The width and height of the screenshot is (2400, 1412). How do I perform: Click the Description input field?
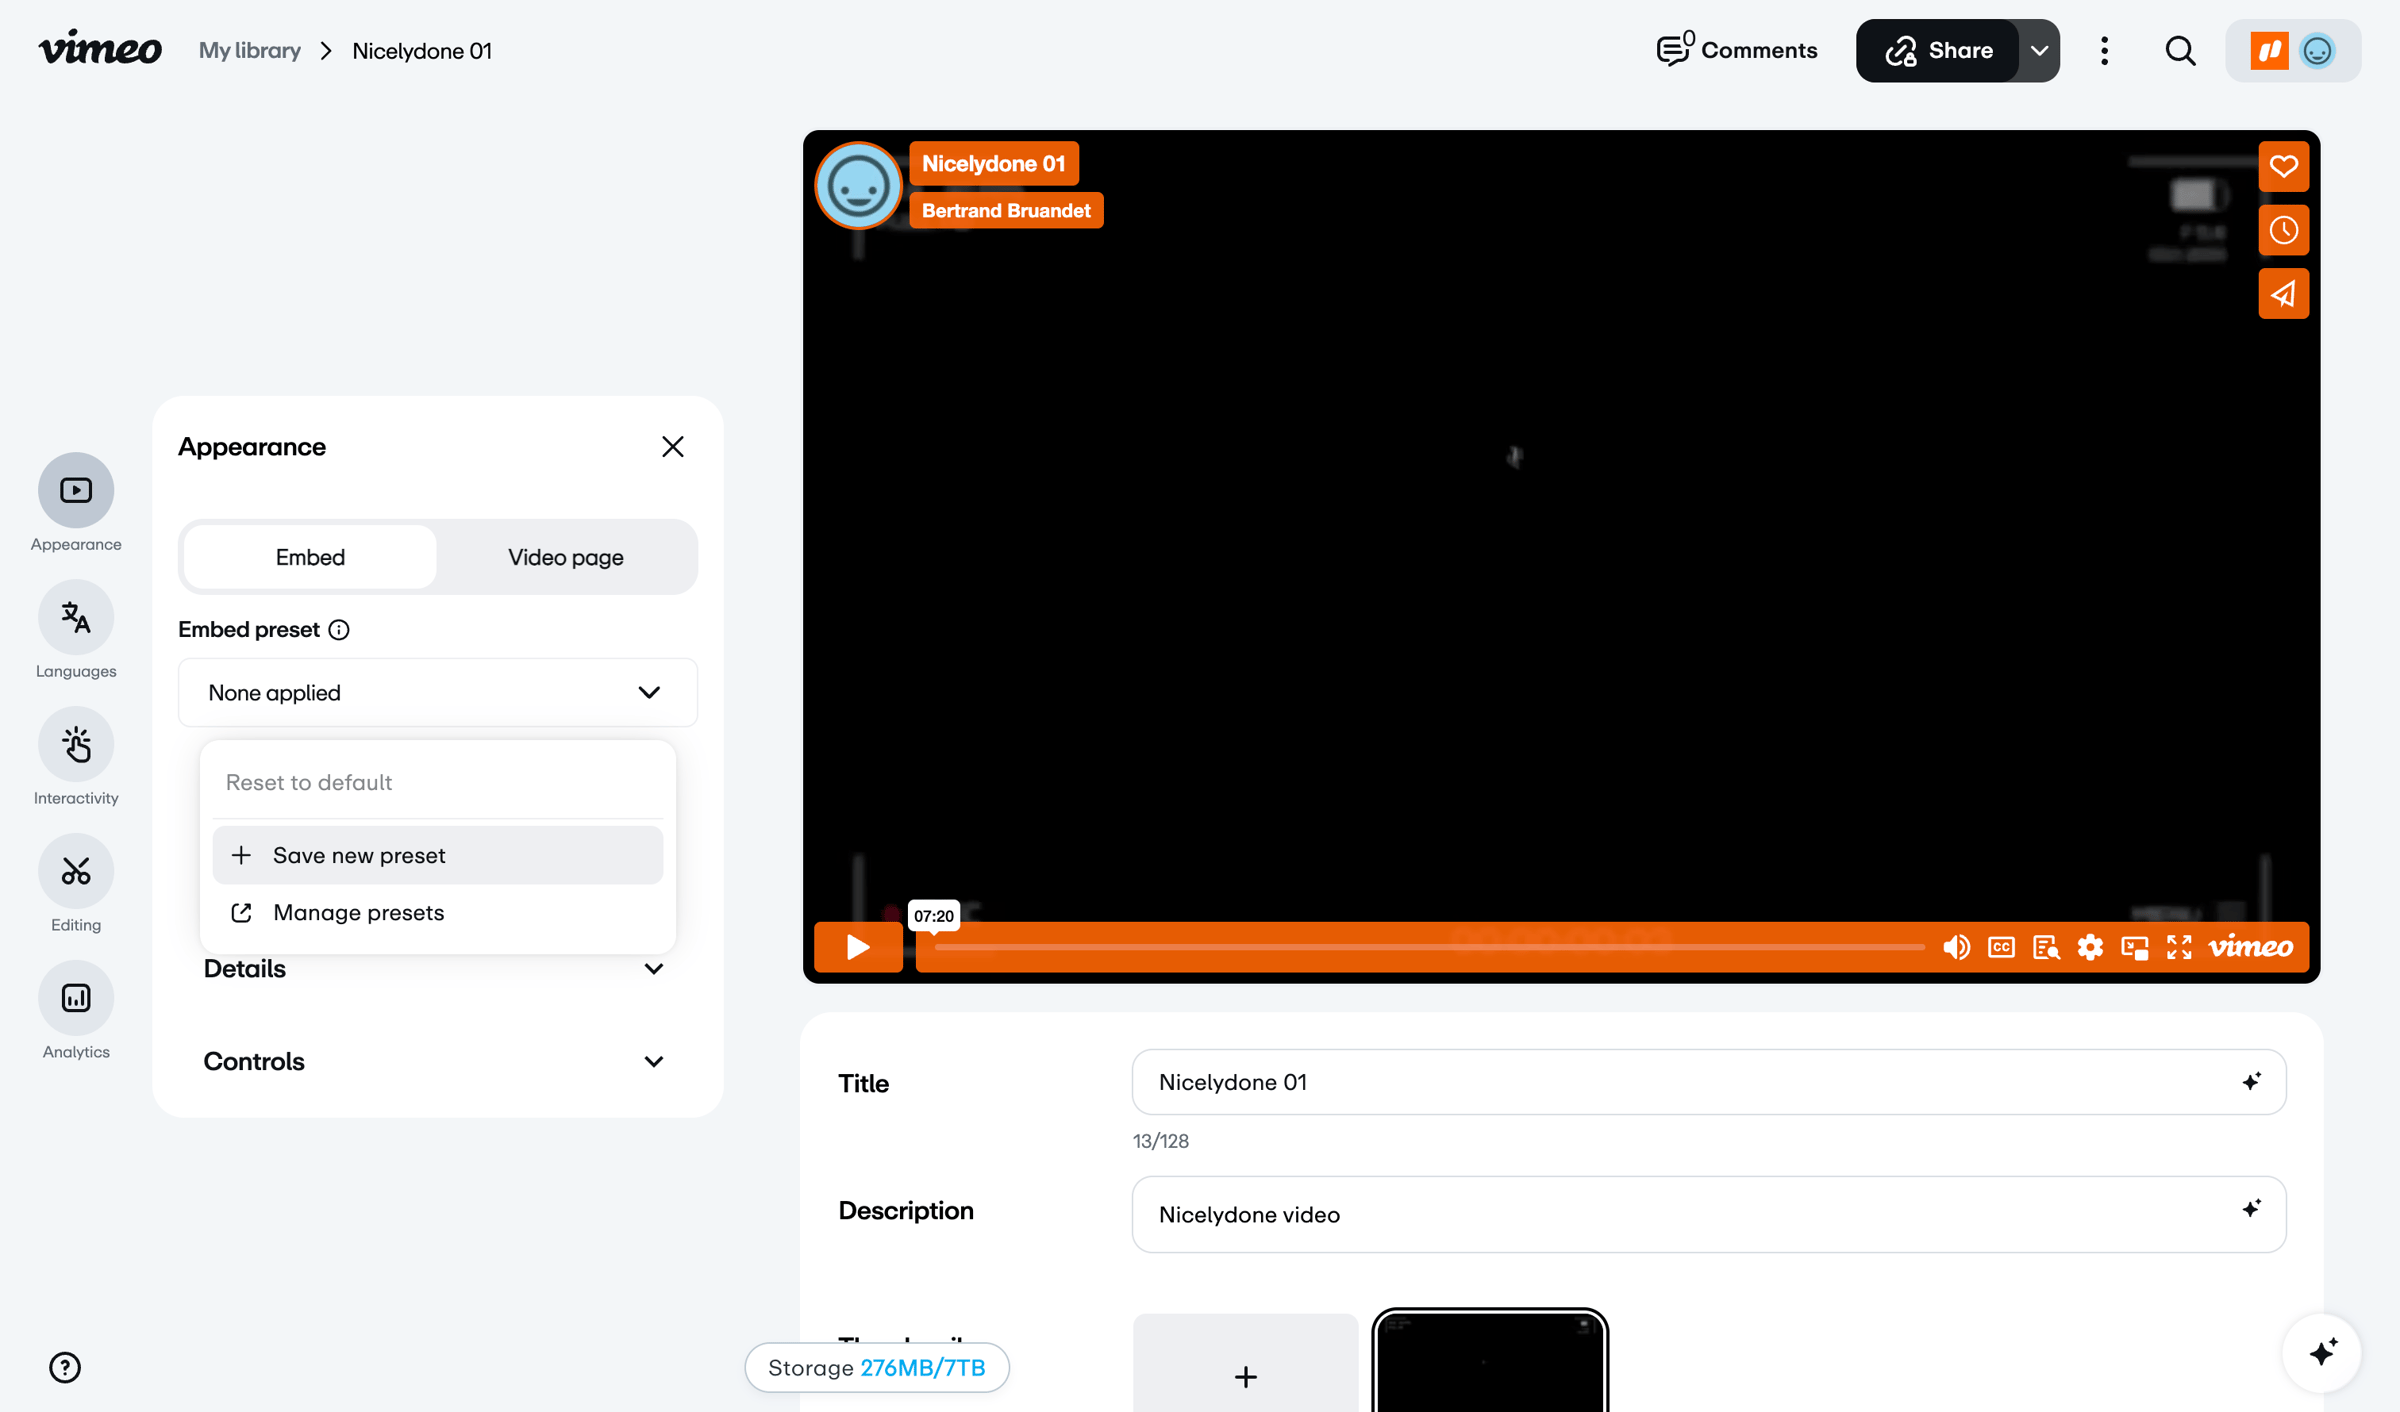tap(1708, 1214)
